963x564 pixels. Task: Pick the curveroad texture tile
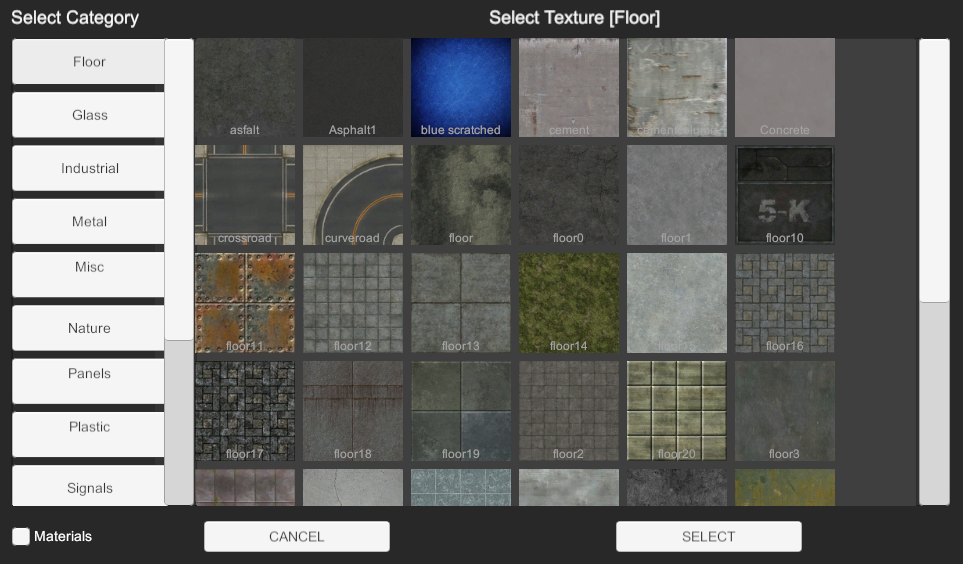(353, 195)
